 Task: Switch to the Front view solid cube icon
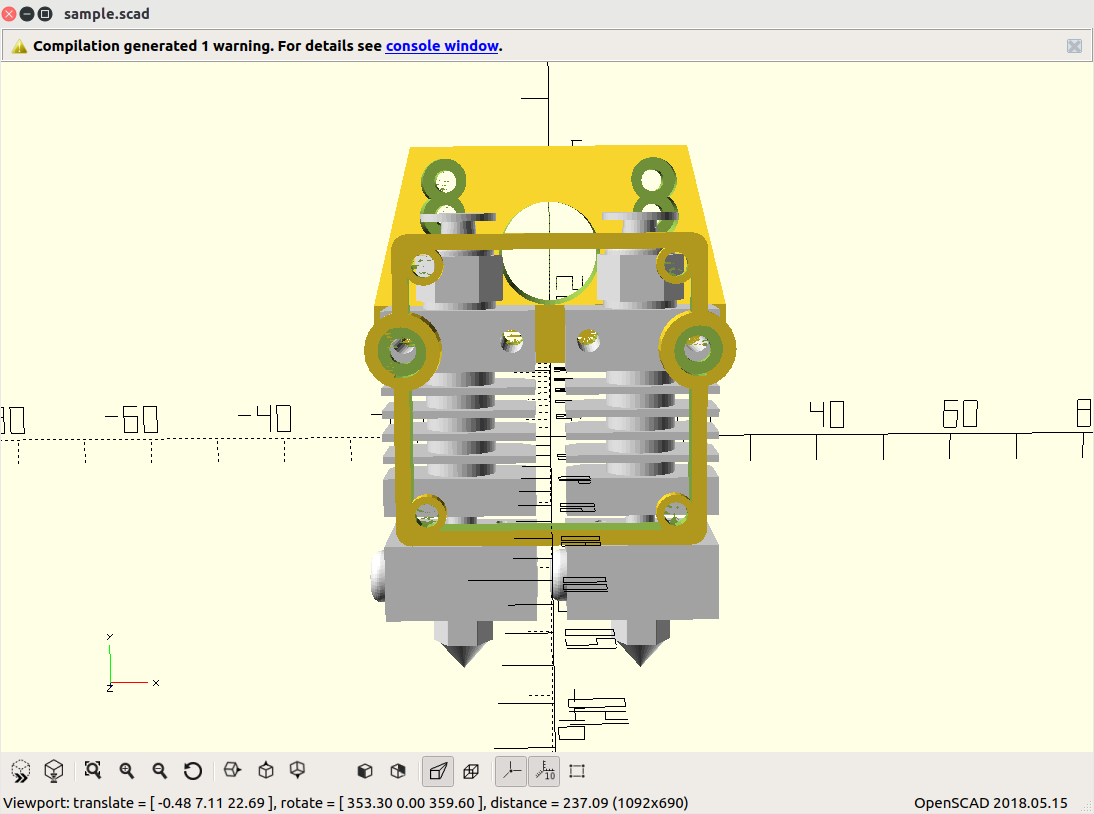(365, 771)
